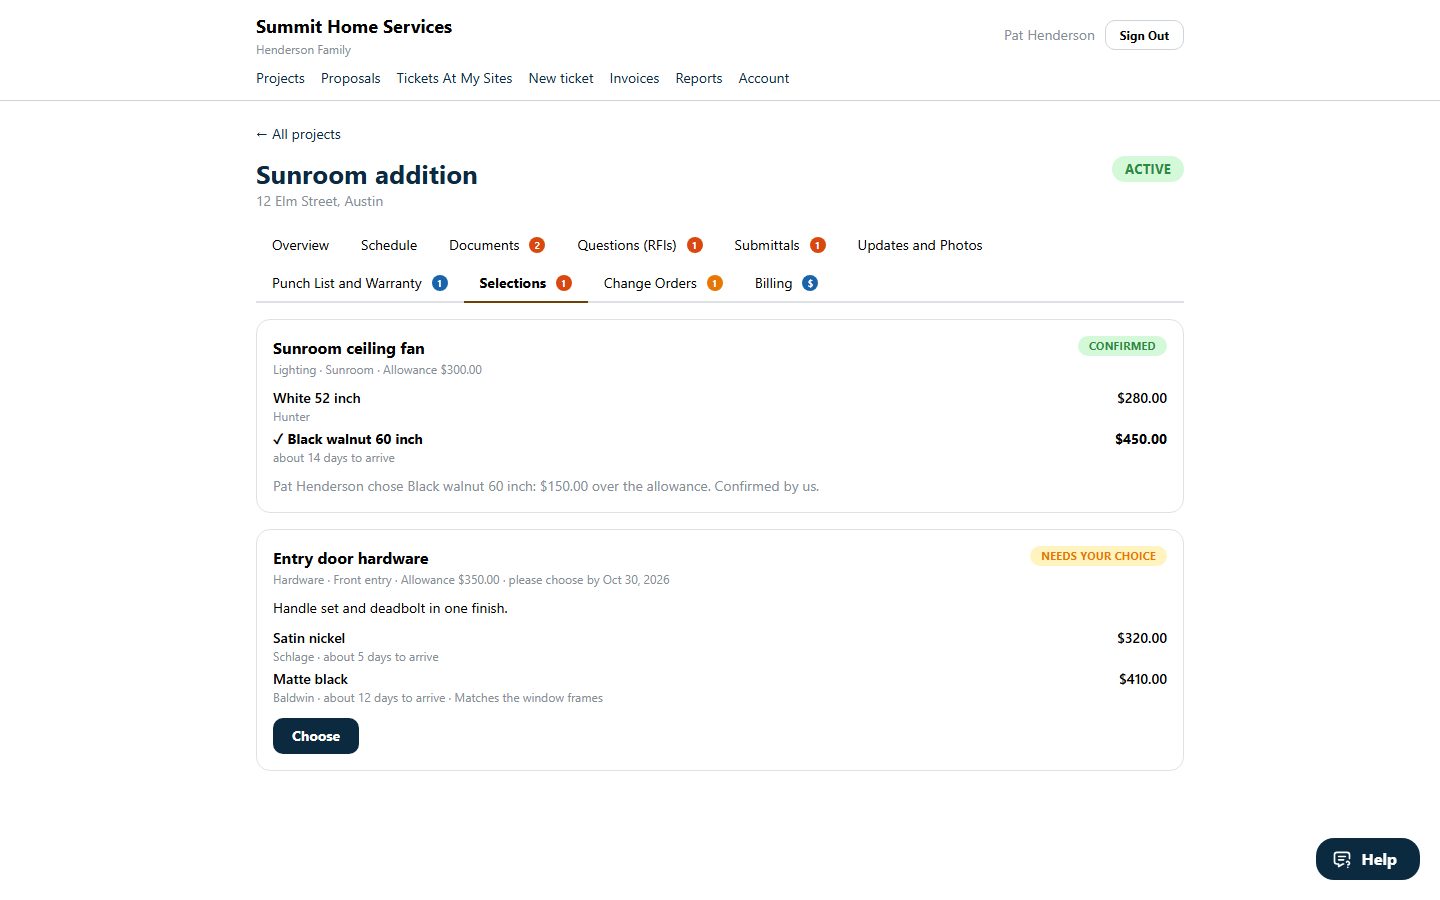This screenshot has height=900, width=1440.
Task: Click the Summit Home Services title
Action: click(354, 27)
